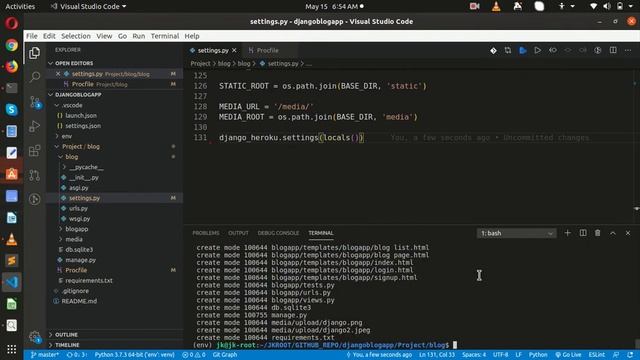The image size is (640, 360).
Task: Open the terminal selector dropdown 1: bash
Action: [516, 233]
